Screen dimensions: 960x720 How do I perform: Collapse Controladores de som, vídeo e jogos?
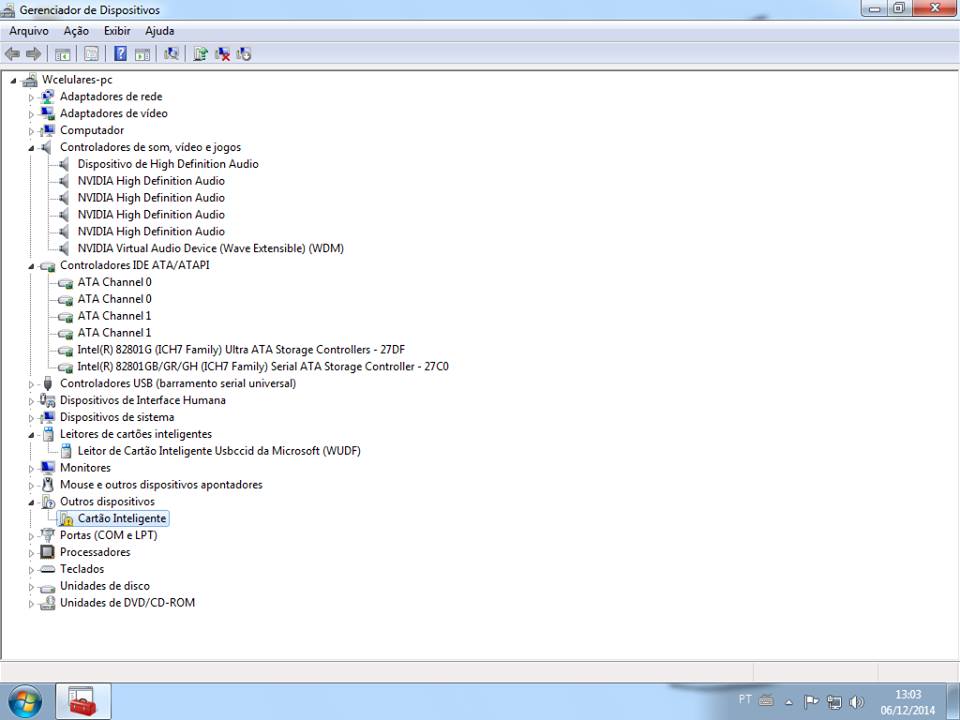(31, 148)
